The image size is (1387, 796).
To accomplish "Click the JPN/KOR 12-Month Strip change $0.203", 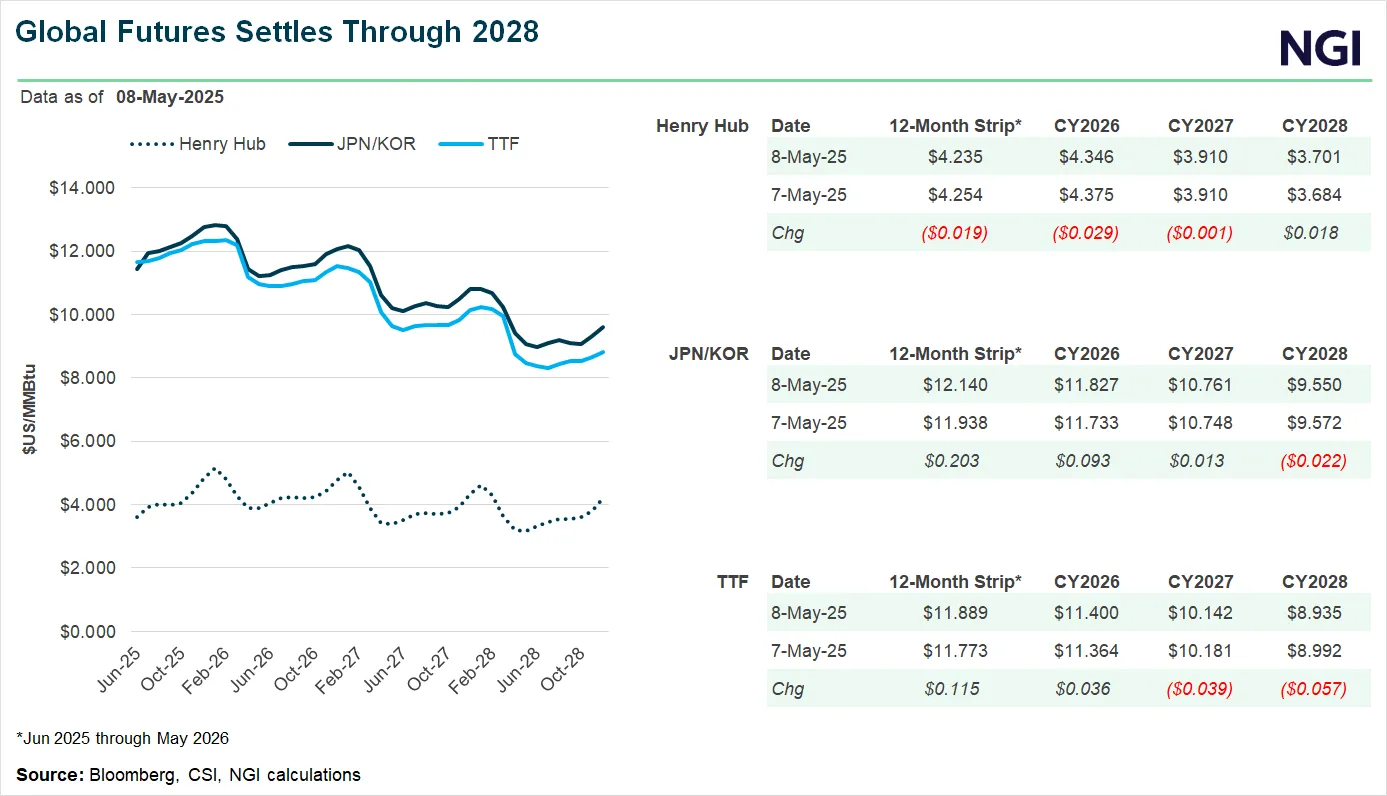I will [x=955, y=461].
